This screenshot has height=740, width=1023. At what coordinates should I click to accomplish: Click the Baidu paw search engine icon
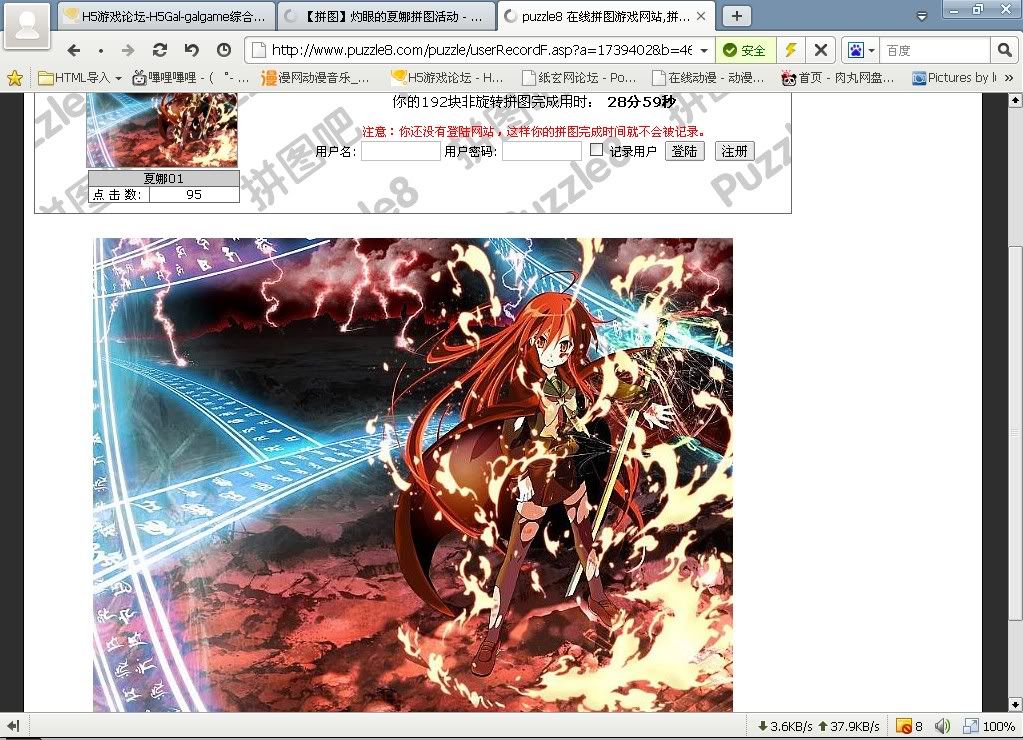tap(855, 50)
